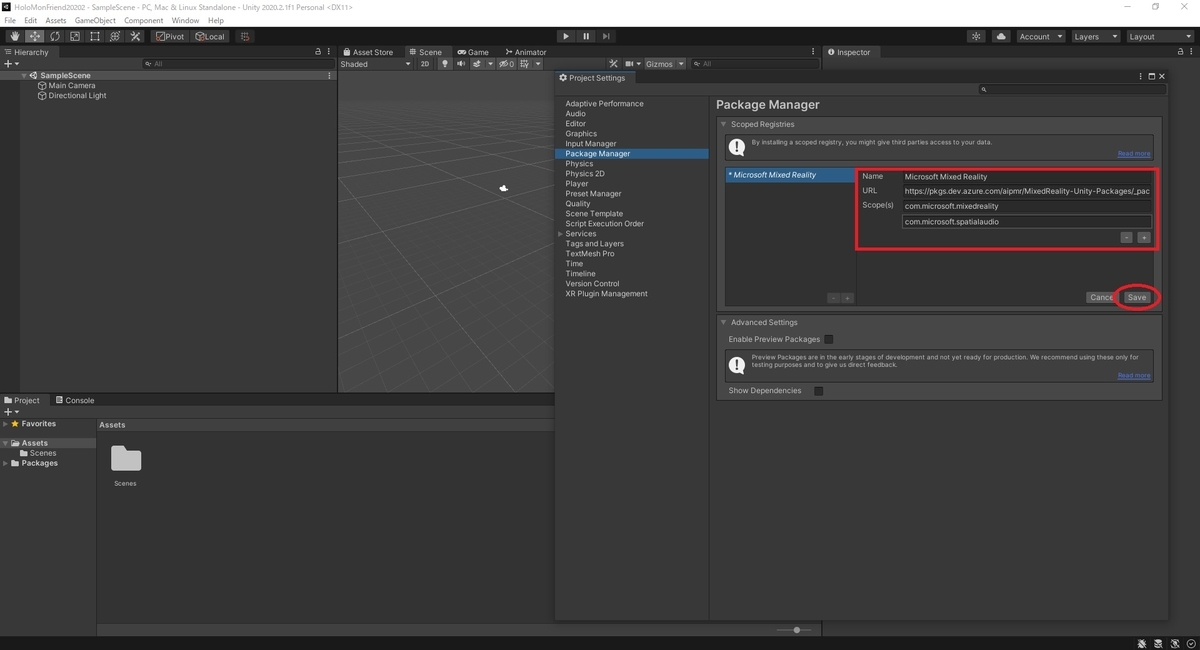Viewport: 1200px width, 650px height.
Task: Collapse Advanced Settings section
Action: 725,323
